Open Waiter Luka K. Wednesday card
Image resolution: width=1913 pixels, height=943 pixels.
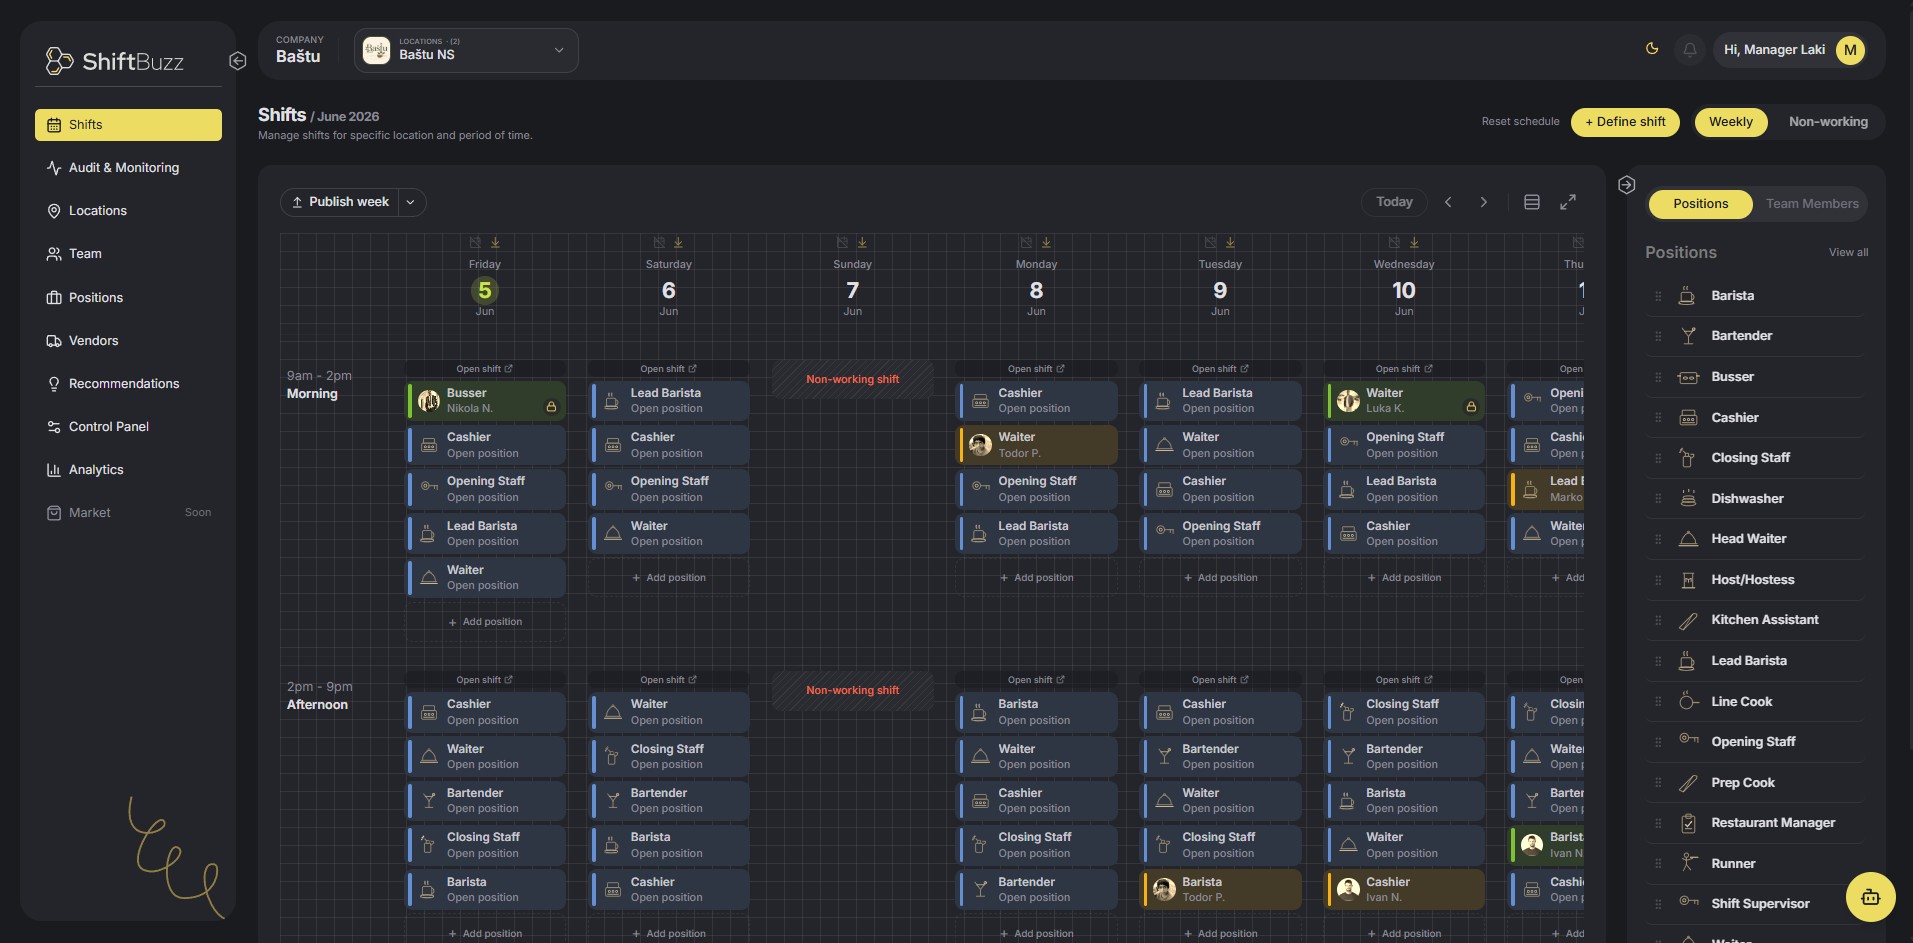tap(1405, 401)
